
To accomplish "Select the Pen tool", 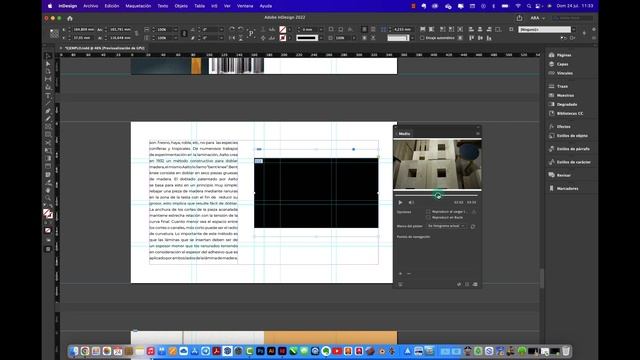I will [48, 111].
